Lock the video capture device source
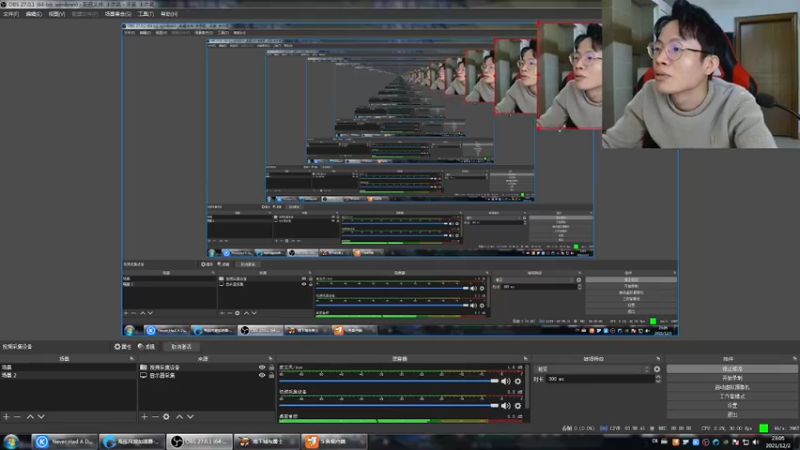Image resolution: width=800 pixels, height=450 pixels. coord(271,367)
